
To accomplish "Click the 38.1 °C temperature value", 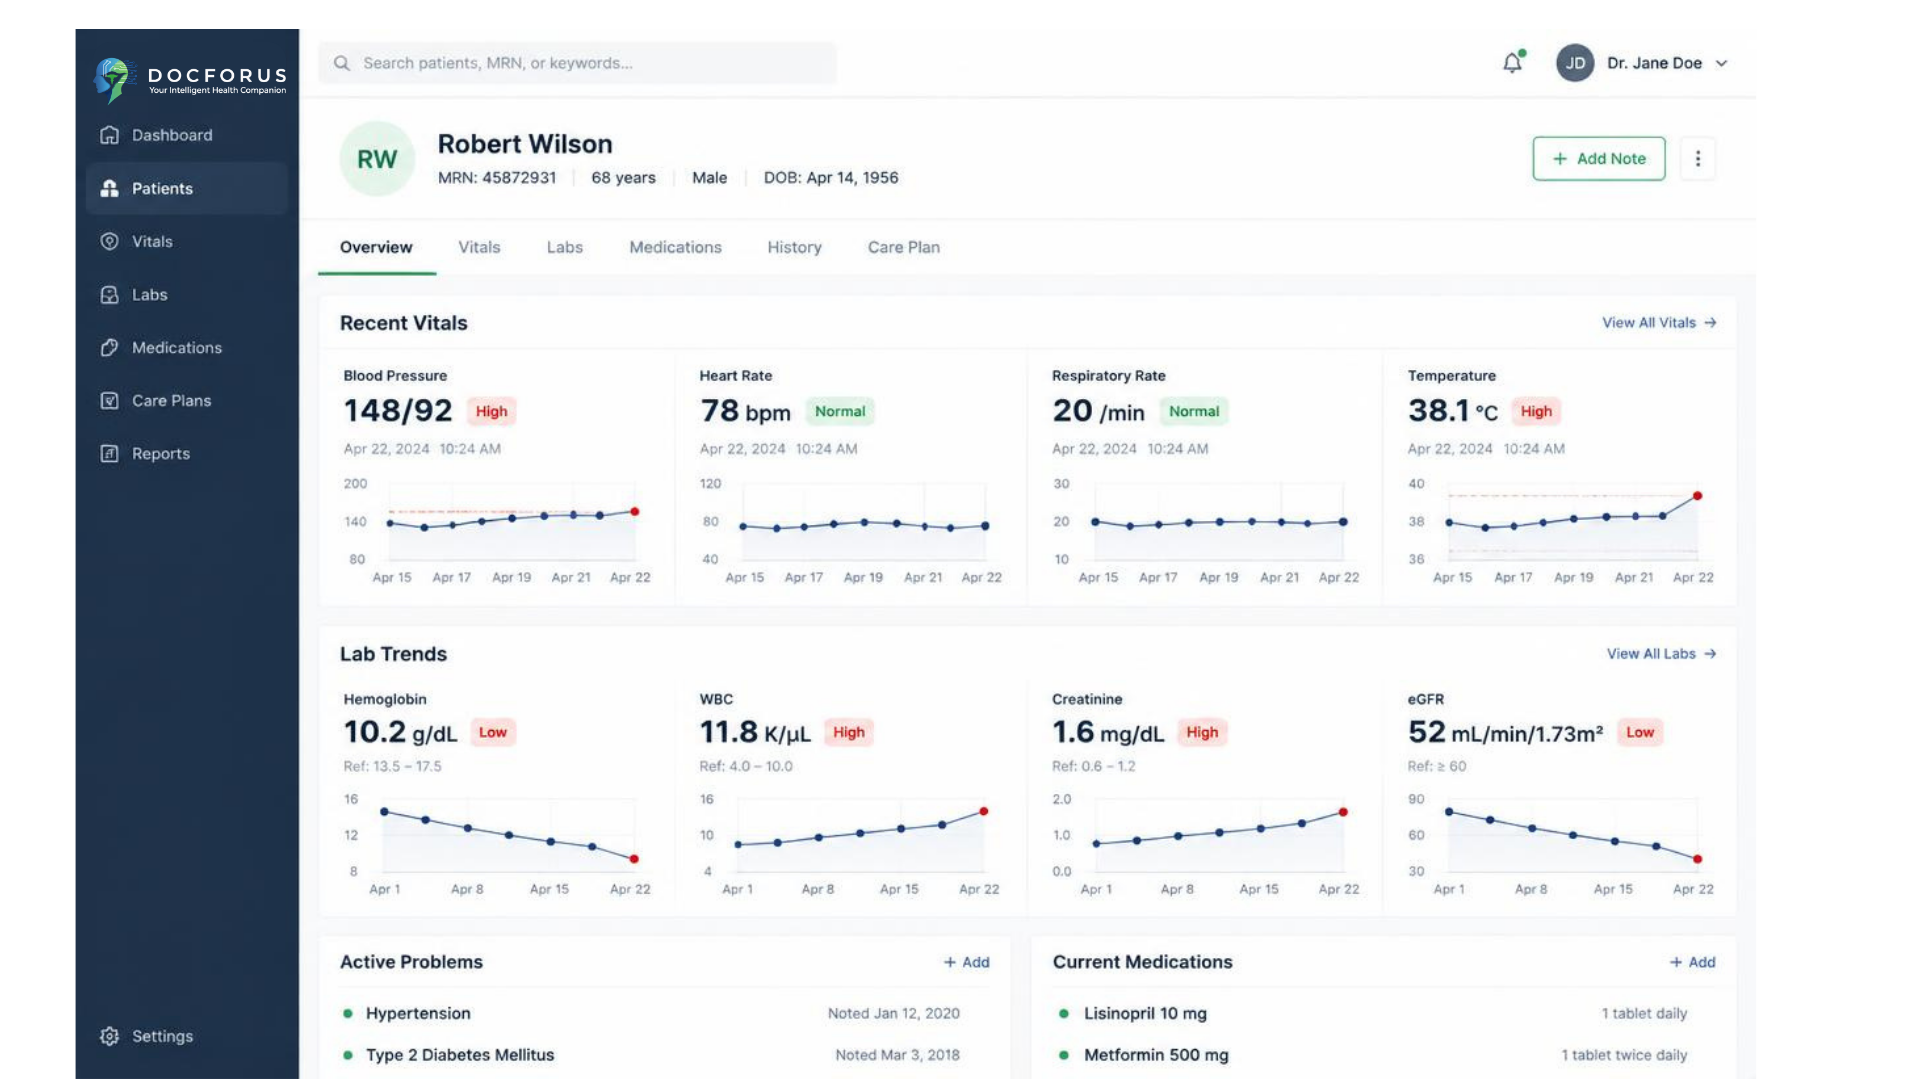I will [x=1453, y=410].
